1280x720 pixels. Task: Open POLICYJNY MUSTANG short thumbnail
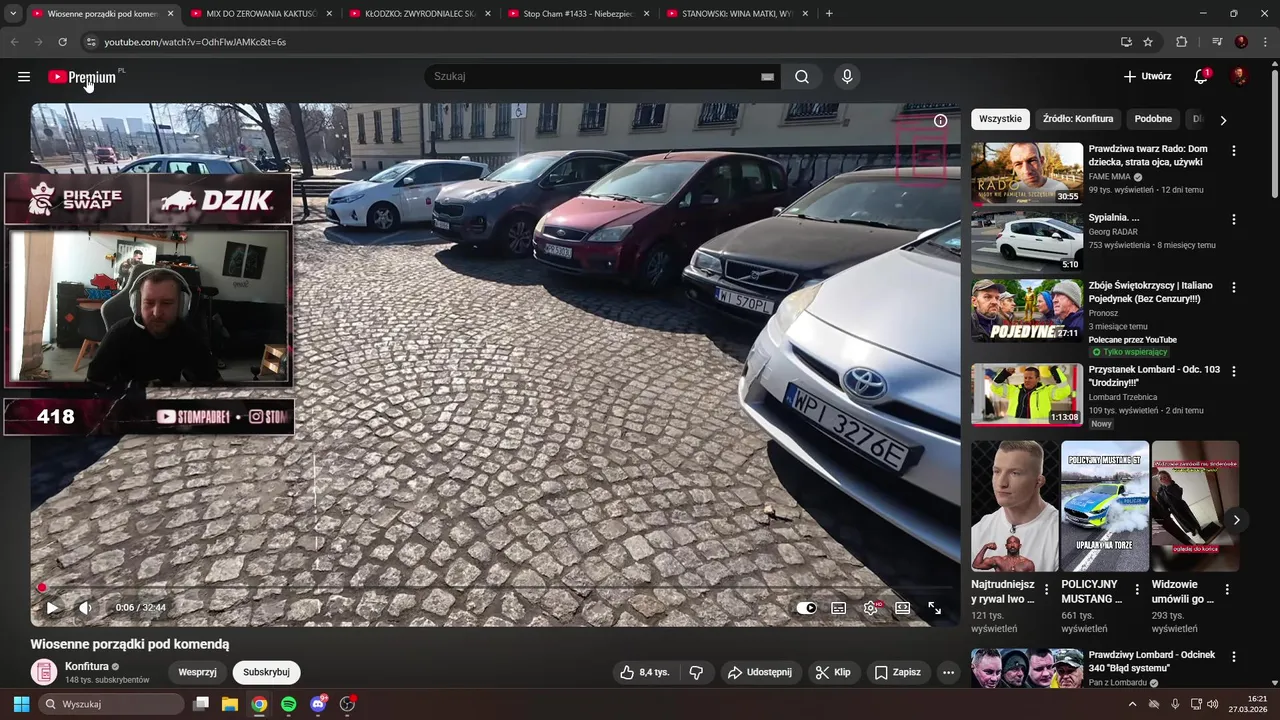(1105, 506)
